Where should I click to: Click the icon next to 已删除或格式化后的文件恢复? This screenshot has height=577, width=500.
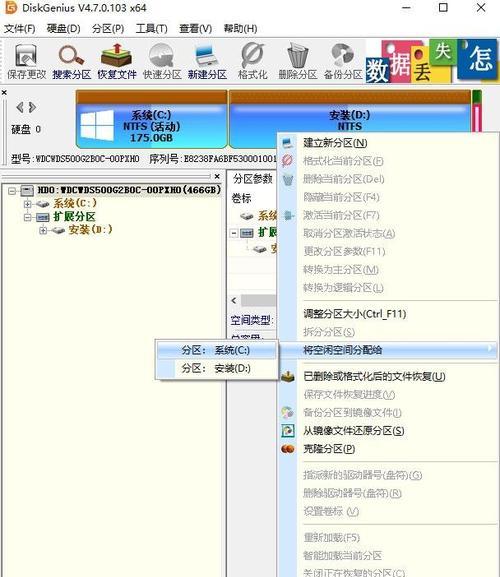tap(288, 376)
